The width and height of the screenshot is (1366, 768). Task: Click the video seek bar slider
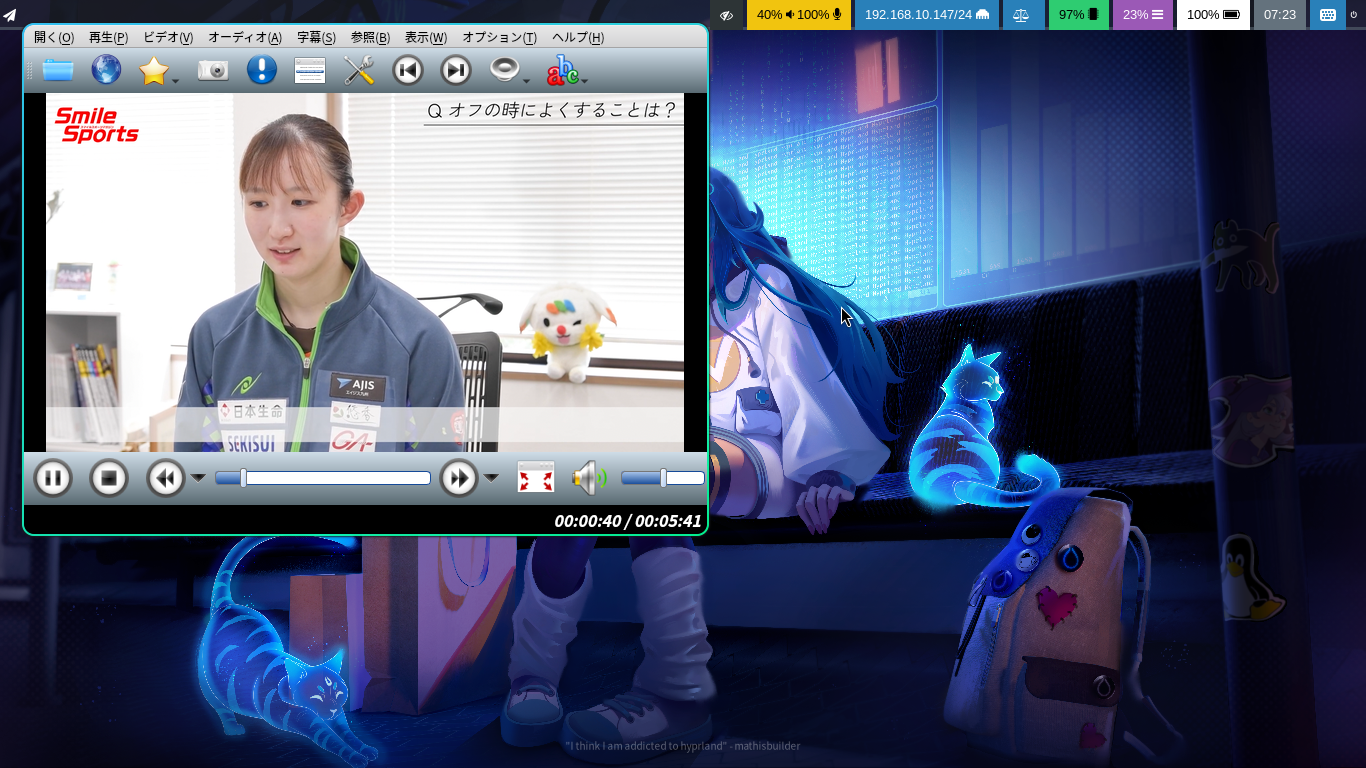tap(323, 478)
